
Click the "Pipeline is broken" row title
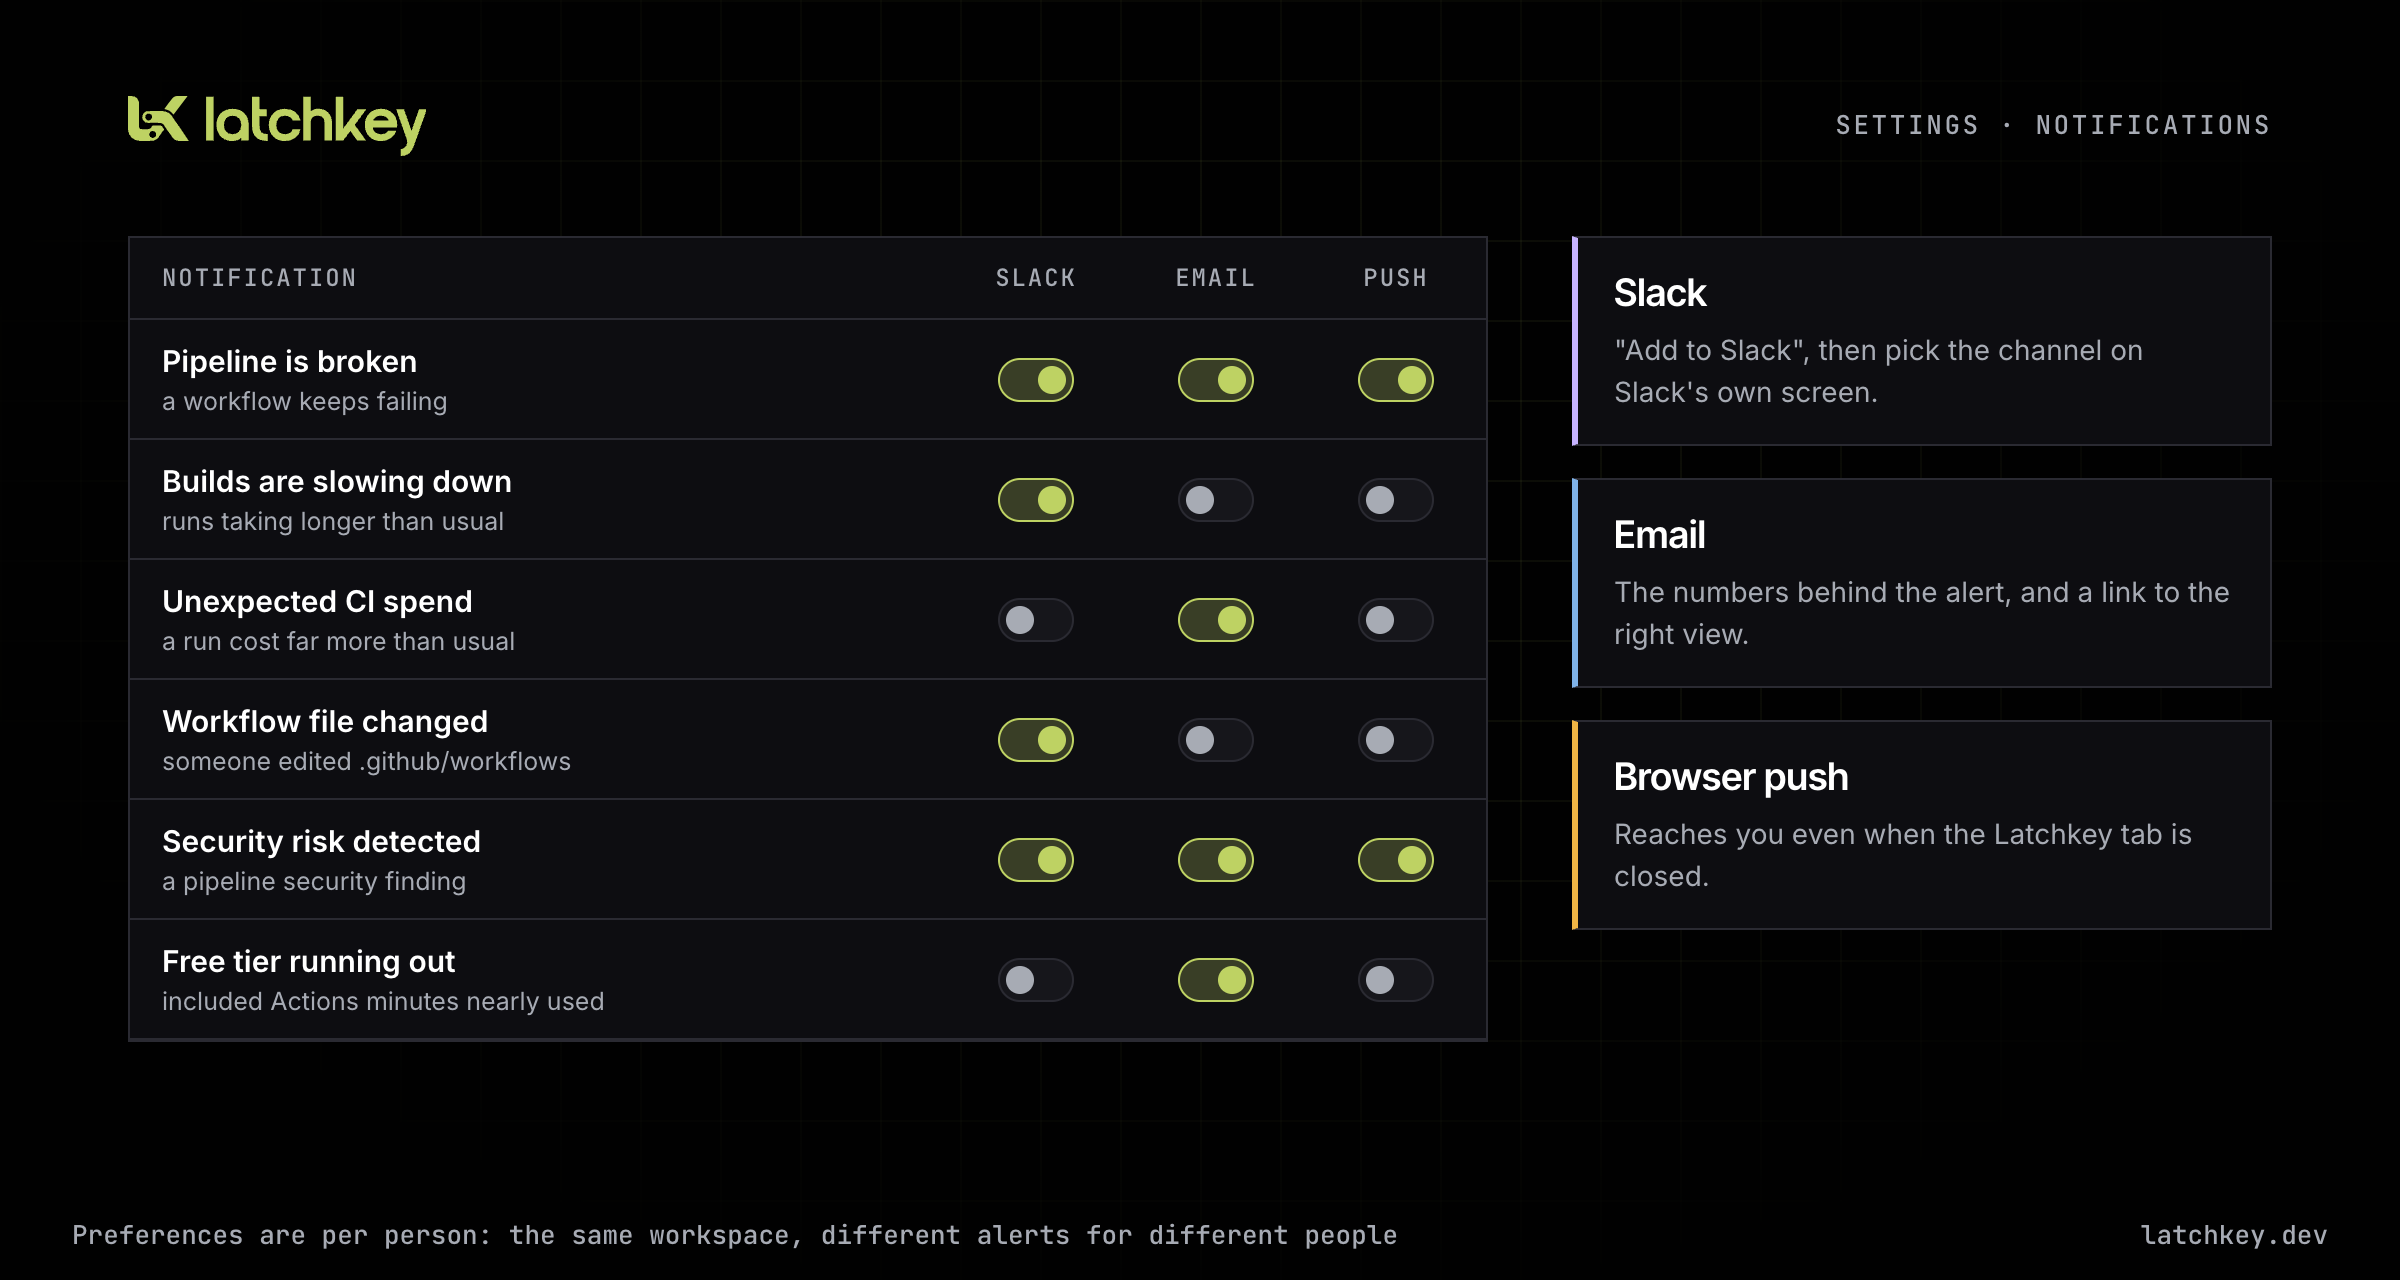(x=289, y=361)
